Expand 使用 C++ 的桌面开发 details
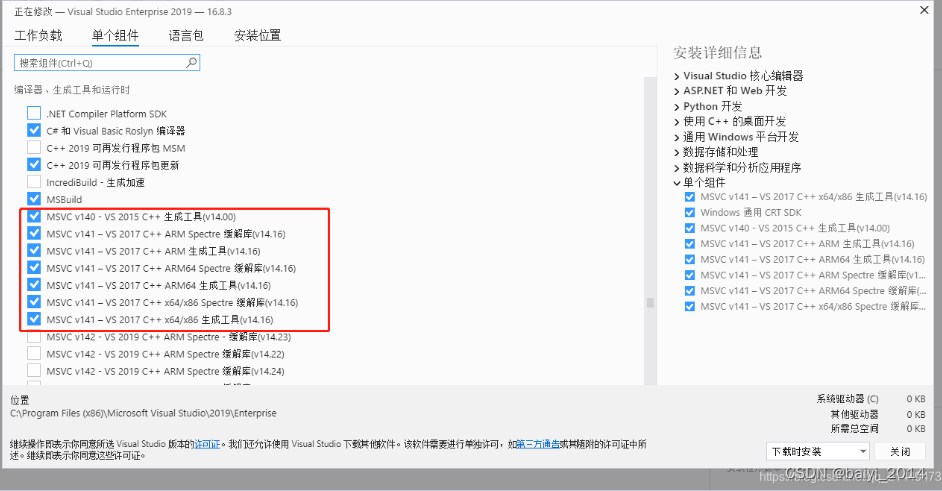Screen dimensions: 942x491 pos(677,122)
